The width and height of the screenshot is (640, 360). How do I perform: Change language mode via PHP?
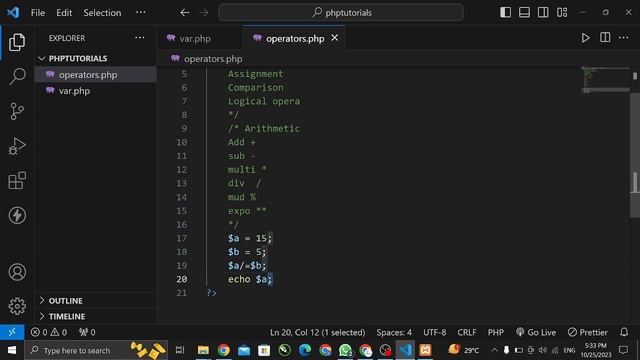[496, 332]
